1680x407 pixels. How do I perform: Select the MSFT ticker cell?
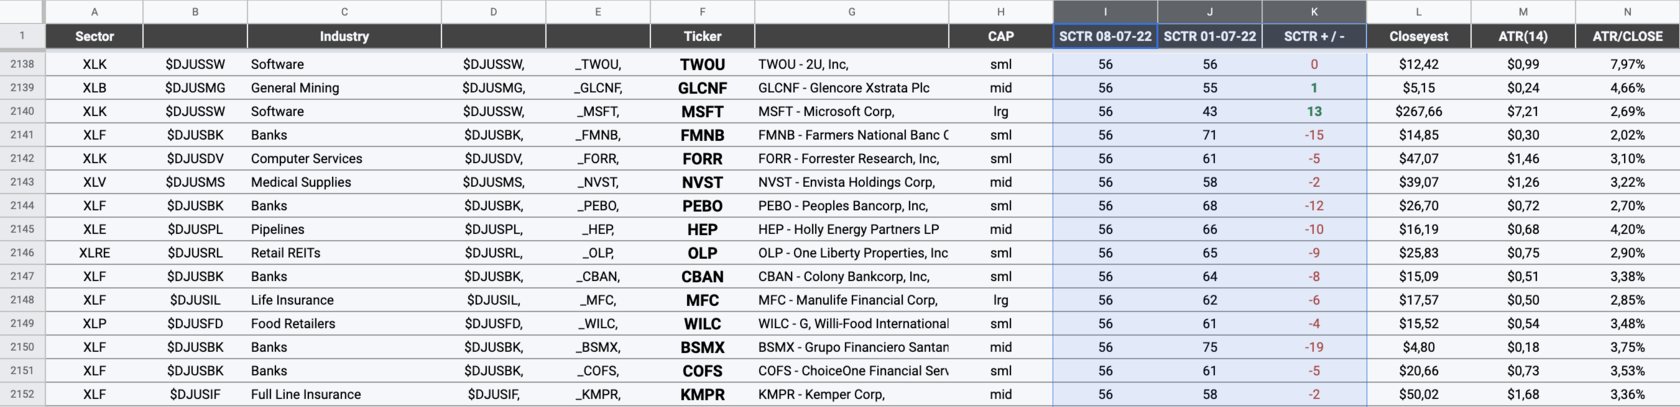tap(702, 111)
